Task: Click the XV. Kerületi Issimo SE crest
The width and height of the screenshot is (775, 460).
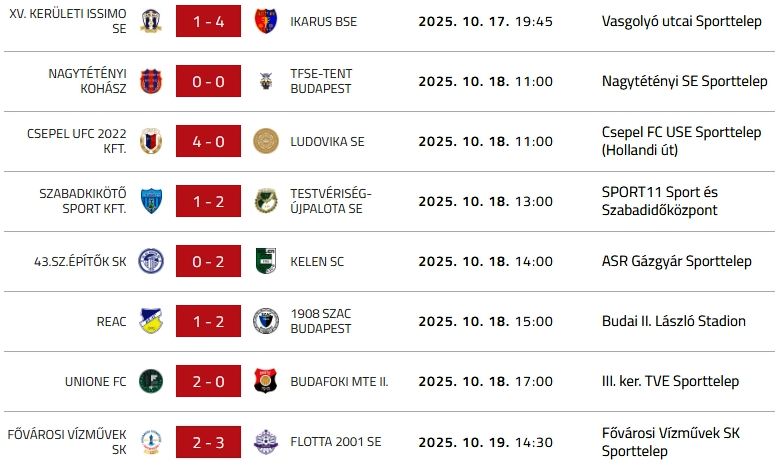Action: [x=151, y=21]
